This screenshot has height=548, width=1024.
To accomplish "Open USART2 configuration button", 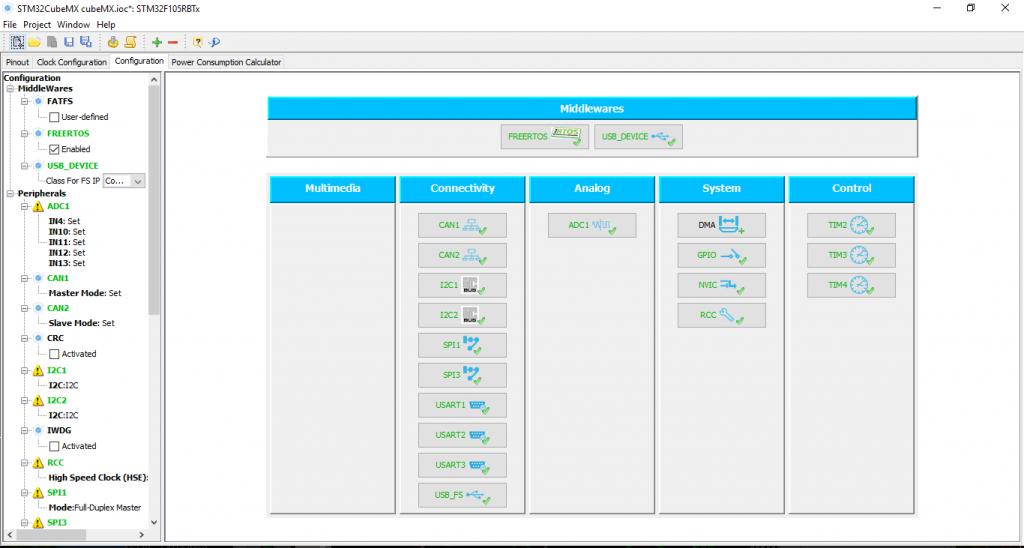I will pyautogui.click(x=462, y=435).
